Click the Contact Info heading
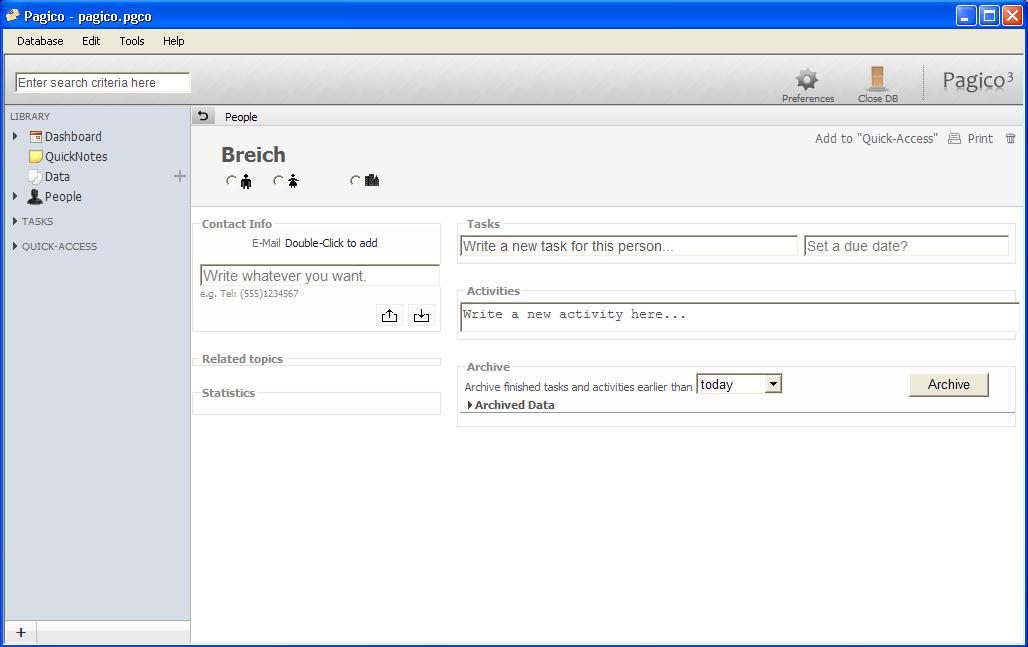 (237, 224)
